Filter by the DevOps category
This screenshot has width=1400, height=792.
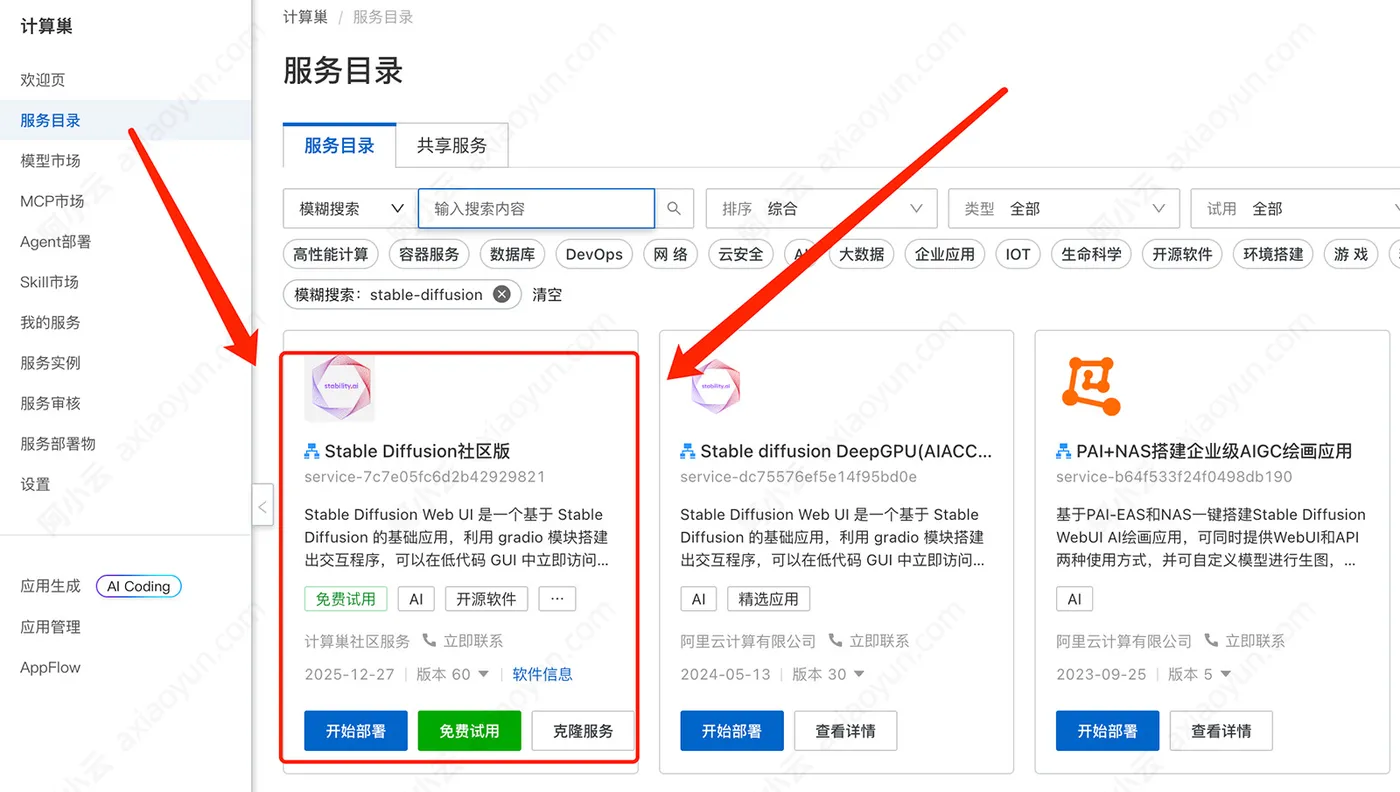tap(594, 254)
